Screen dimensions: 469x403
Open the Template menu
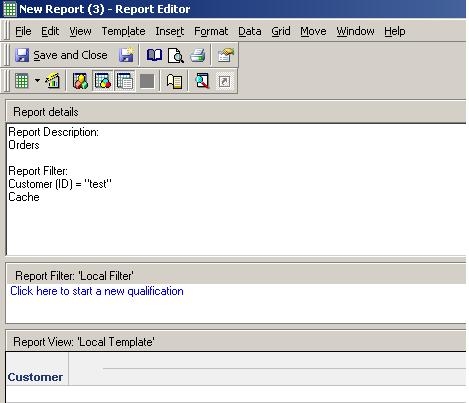point(123,31)
